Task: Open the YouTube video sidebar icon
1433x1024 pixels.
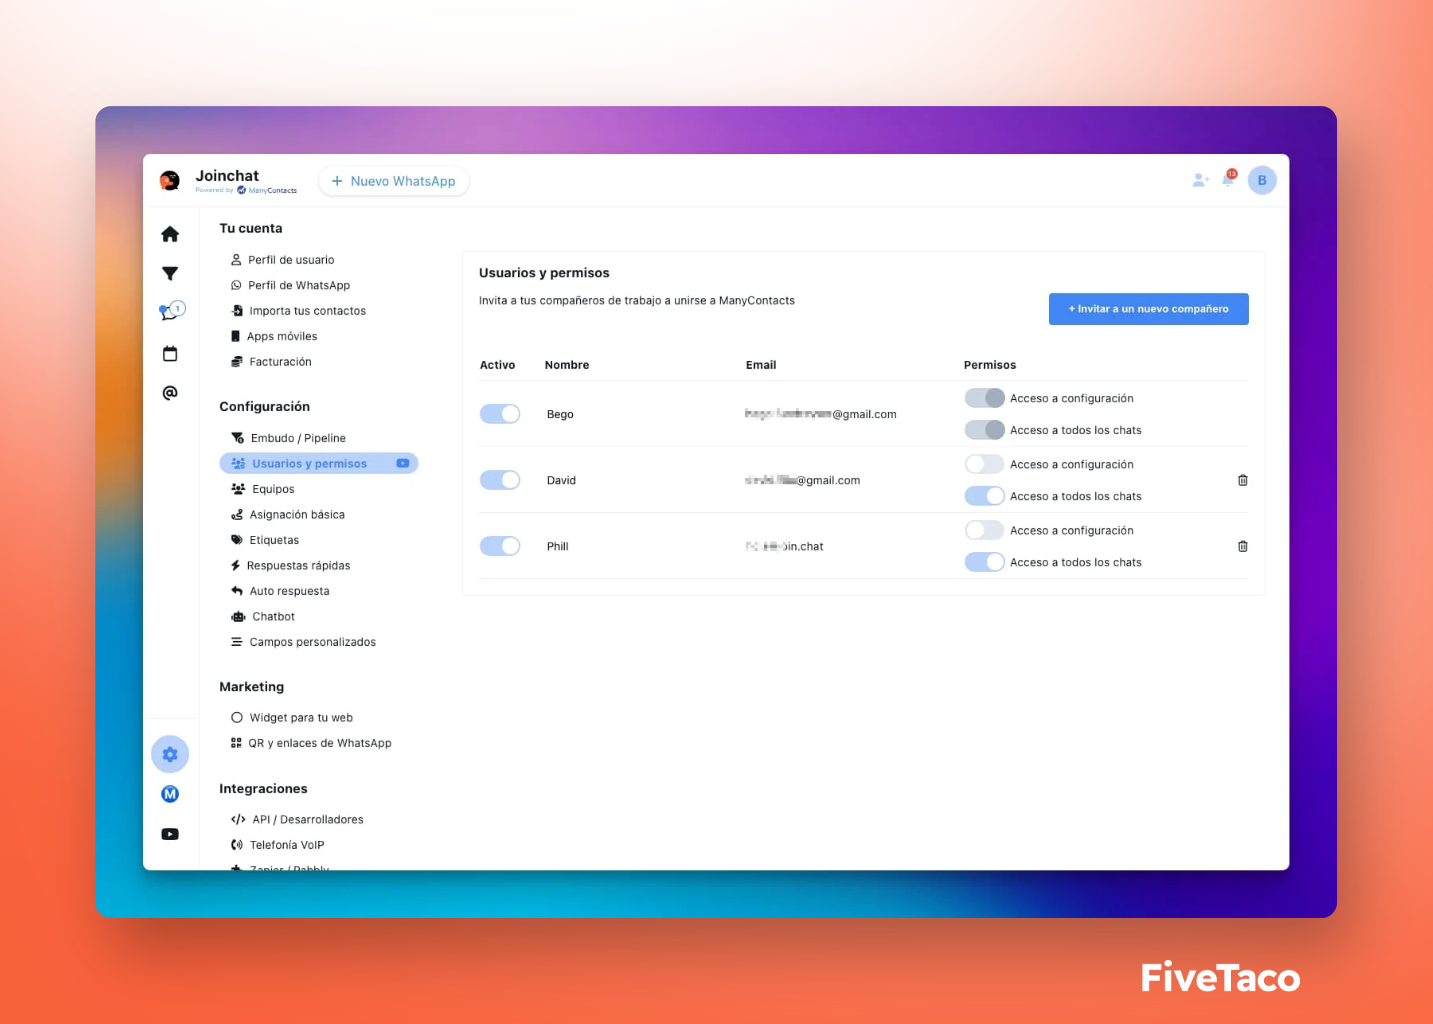Action: pyautogui.click(x=170, y=834)
